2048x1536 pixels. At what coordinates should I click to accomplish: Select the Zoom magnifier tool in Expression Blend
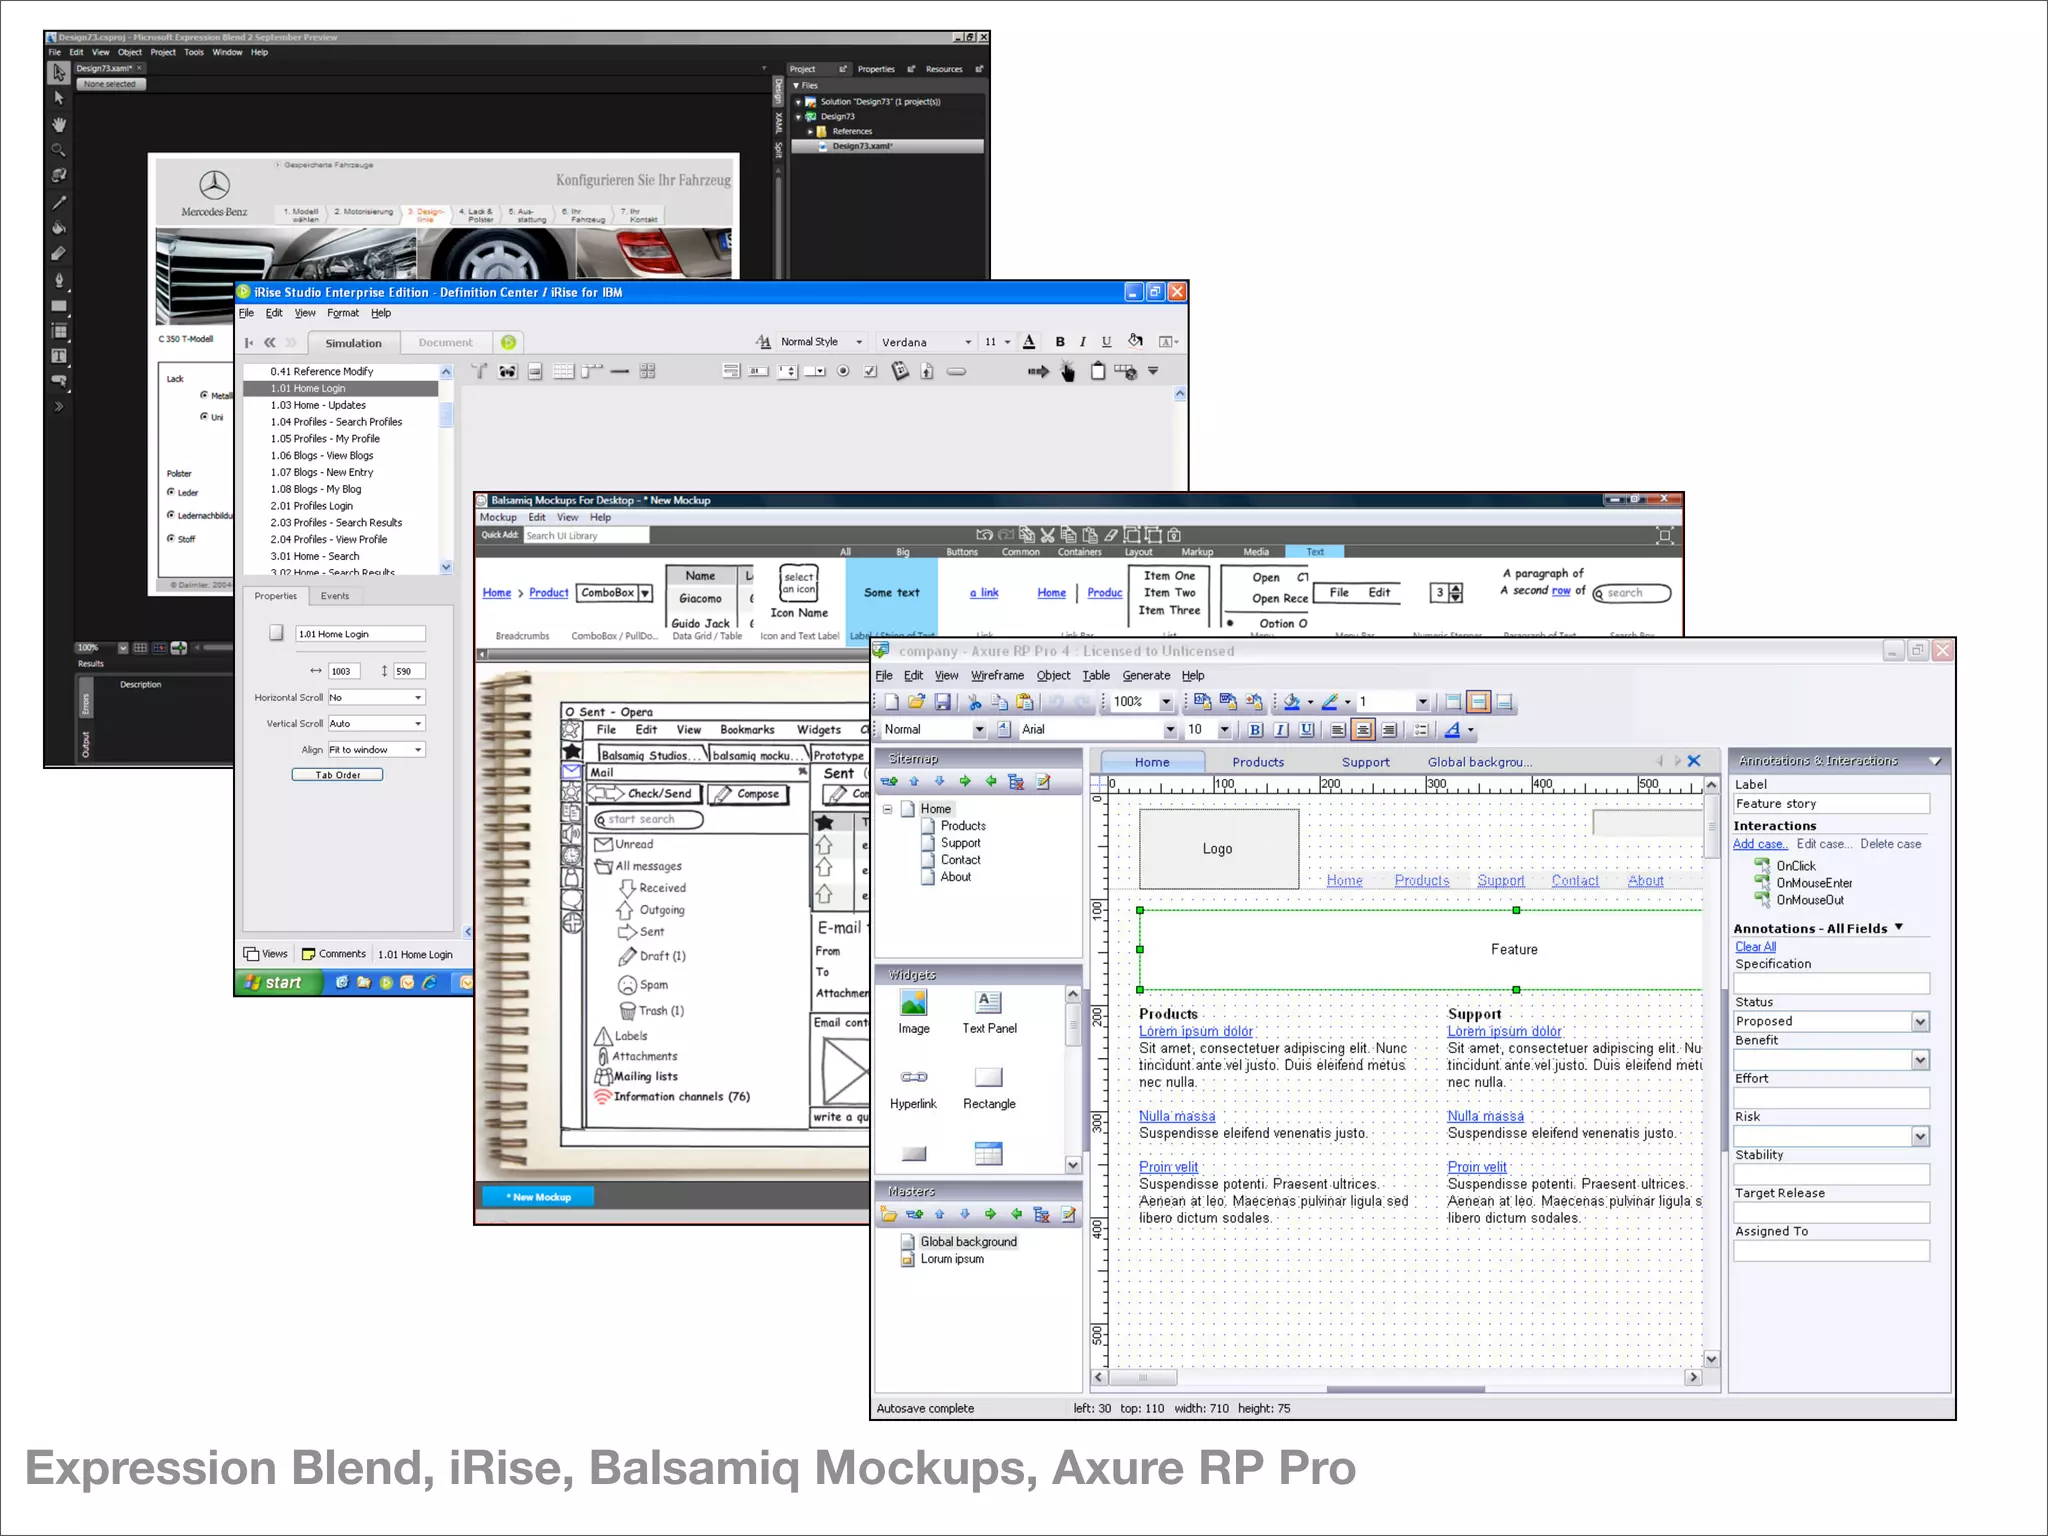click(59, 150)
